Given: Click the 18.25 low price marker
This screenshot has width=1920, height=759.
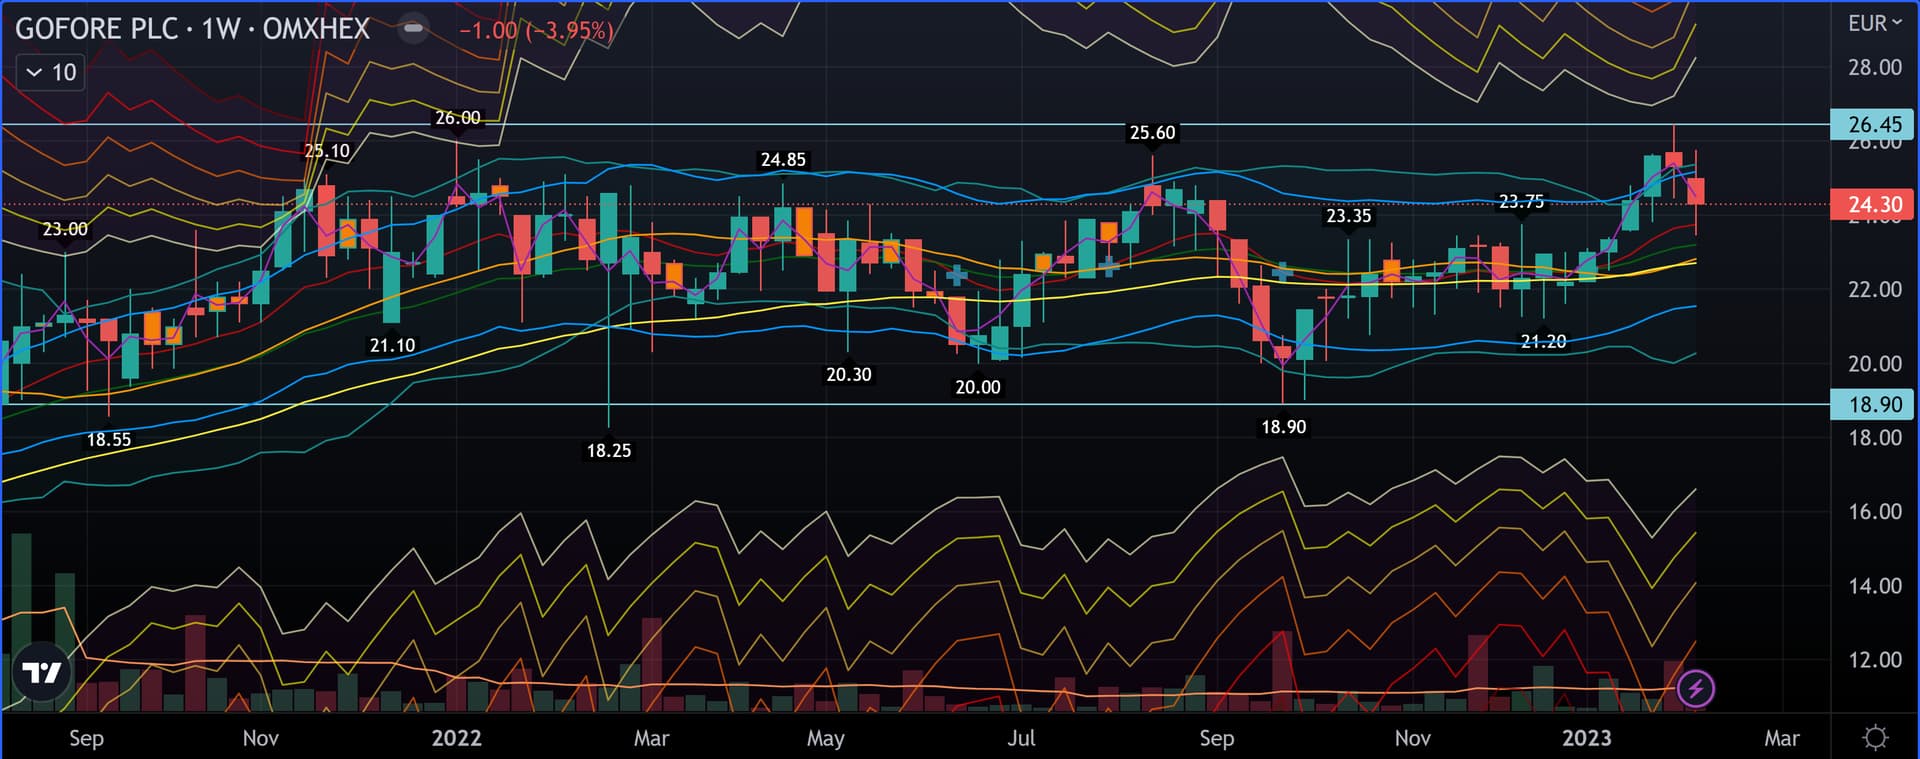Looking at the screenshot, I should [608, 451].
